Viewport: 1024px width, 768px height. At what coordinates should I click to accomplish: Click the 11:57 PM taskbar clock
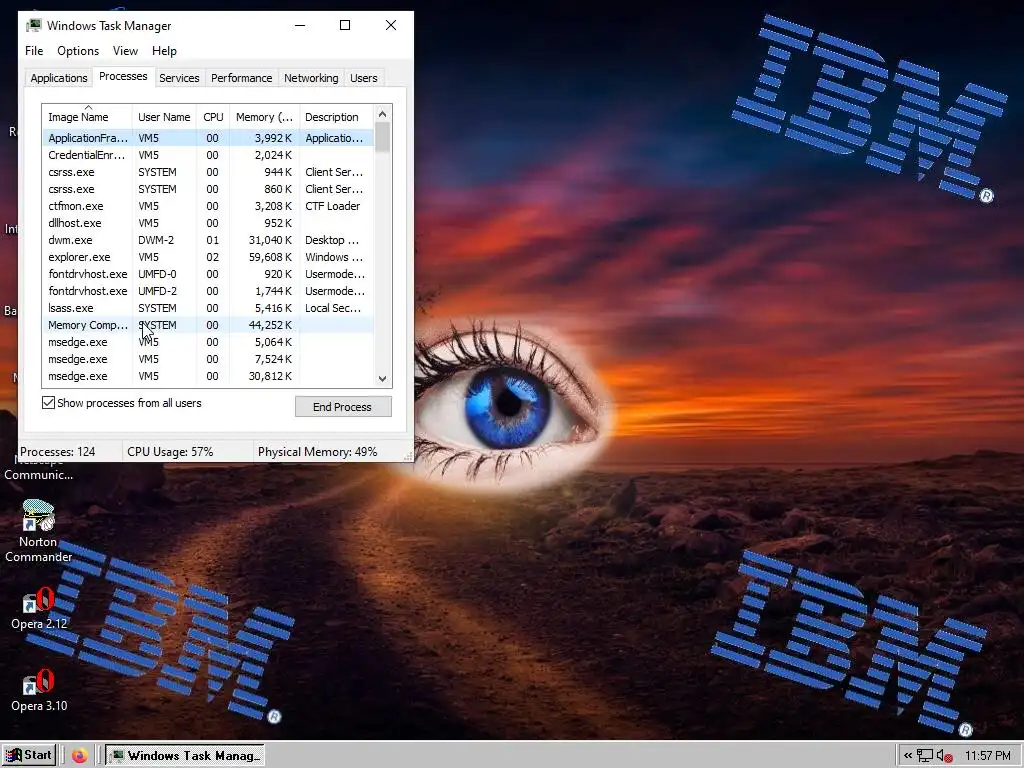pos(987,756)
